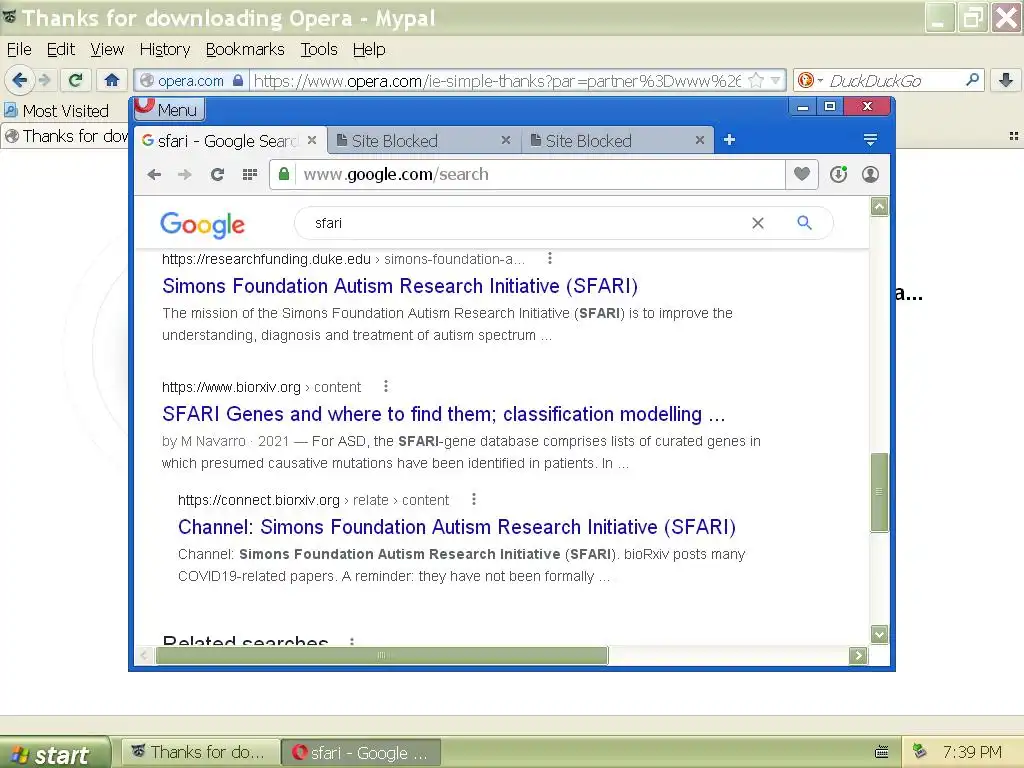Close the sfari Google Search tab

pos(312,140)
